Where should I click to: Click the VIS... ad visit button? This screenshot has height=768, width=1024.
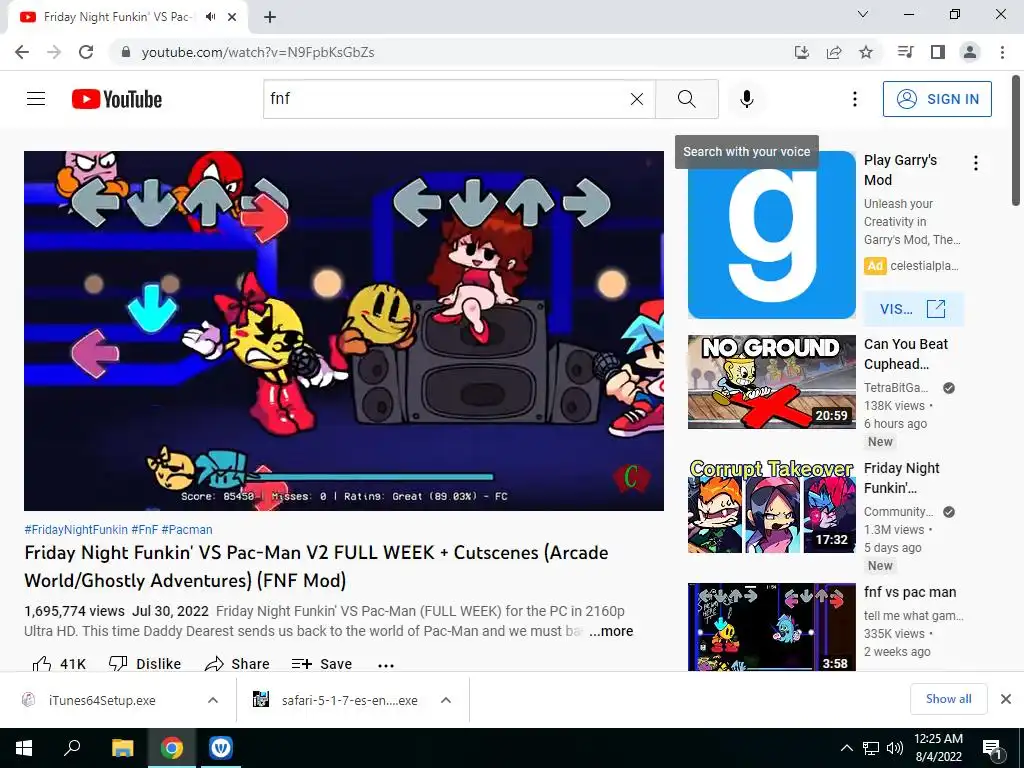[x=913, y=309]
